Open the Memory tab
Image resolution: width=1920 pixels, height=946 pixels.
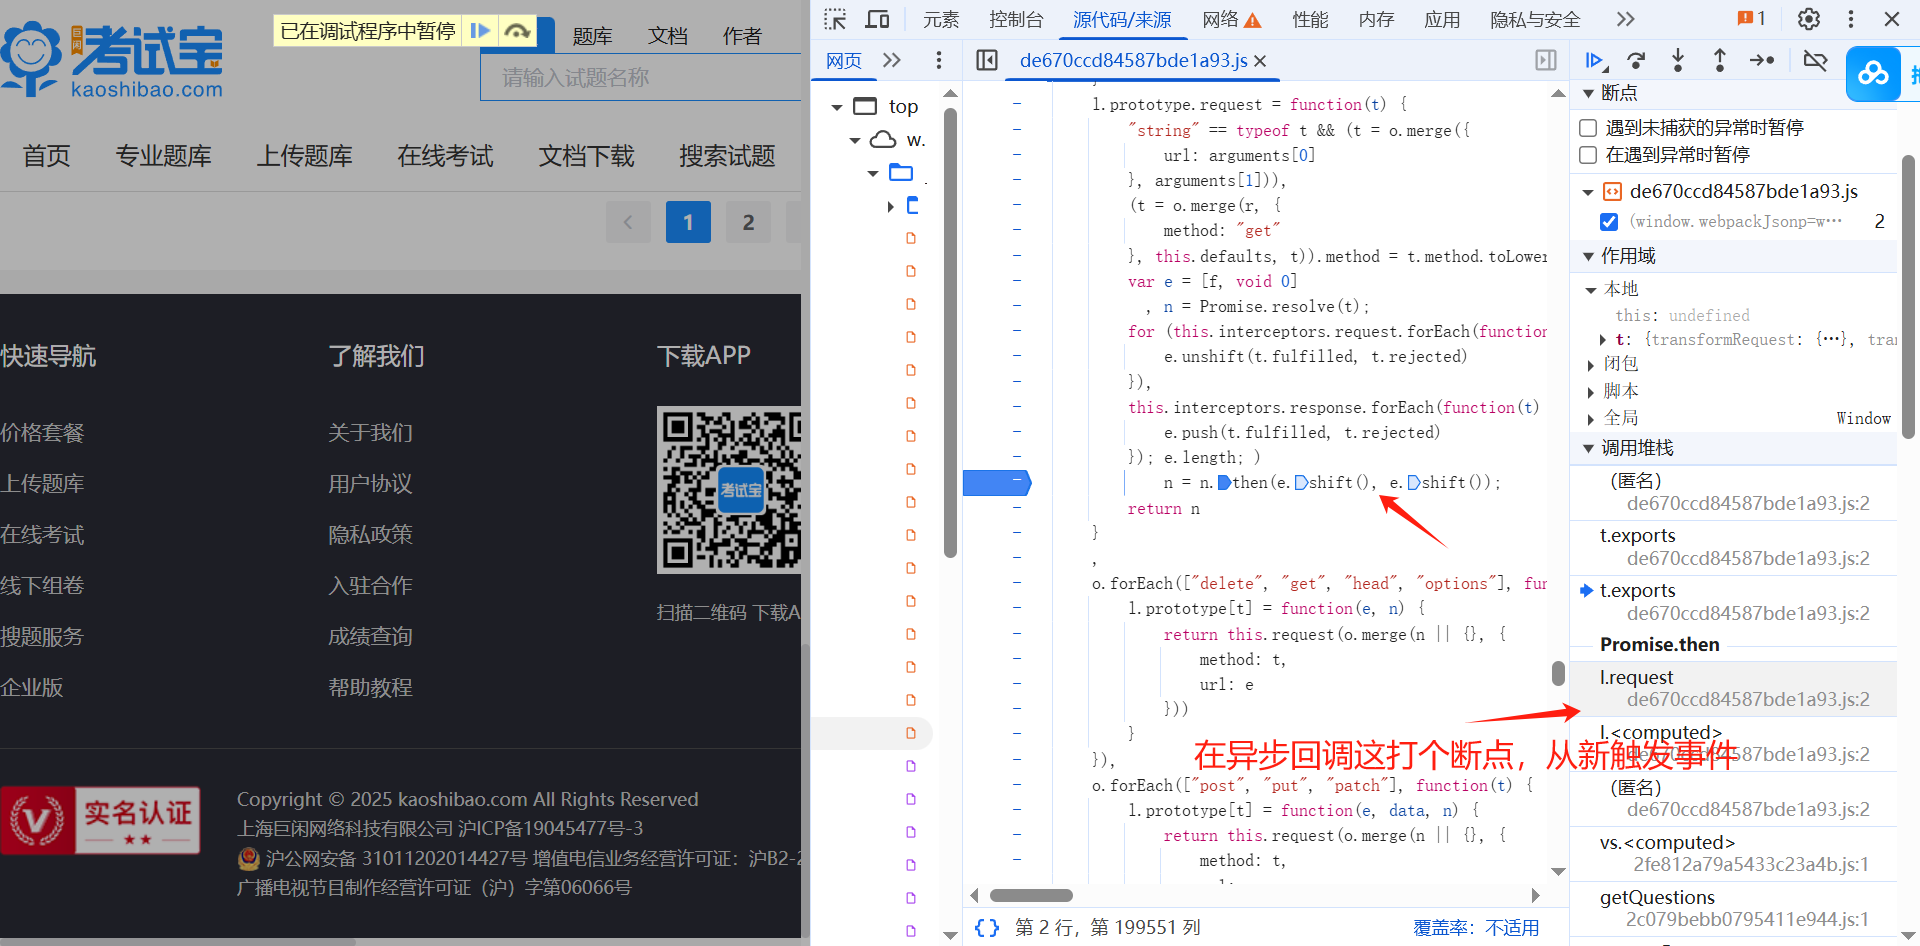tap(1376, 19)
